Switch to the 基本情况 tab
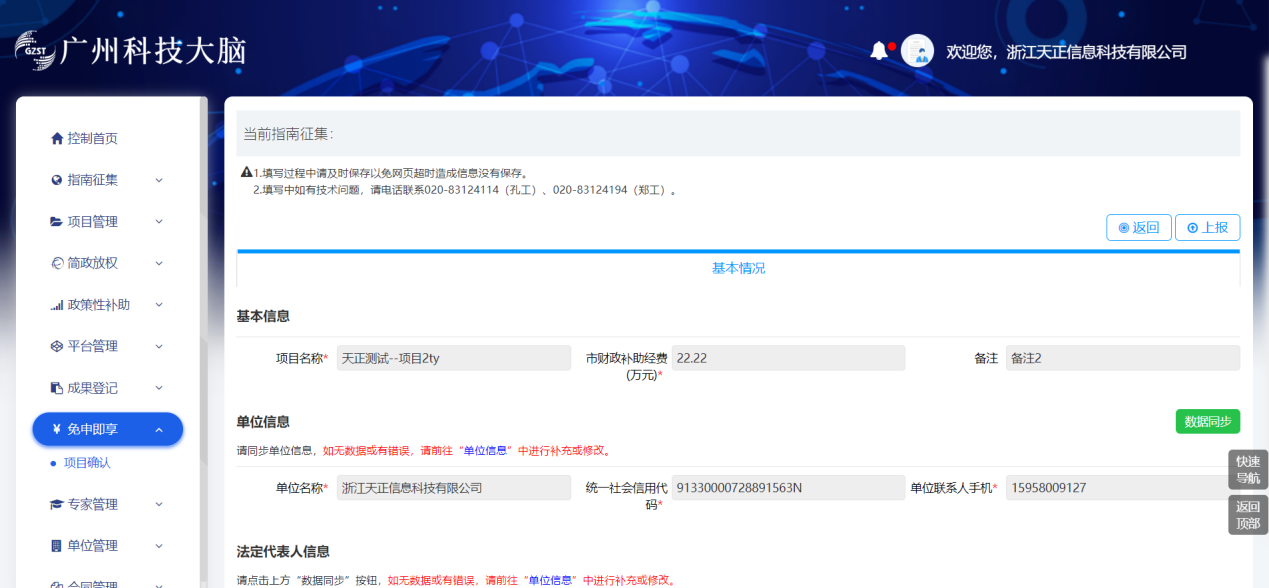 point(738,268)
